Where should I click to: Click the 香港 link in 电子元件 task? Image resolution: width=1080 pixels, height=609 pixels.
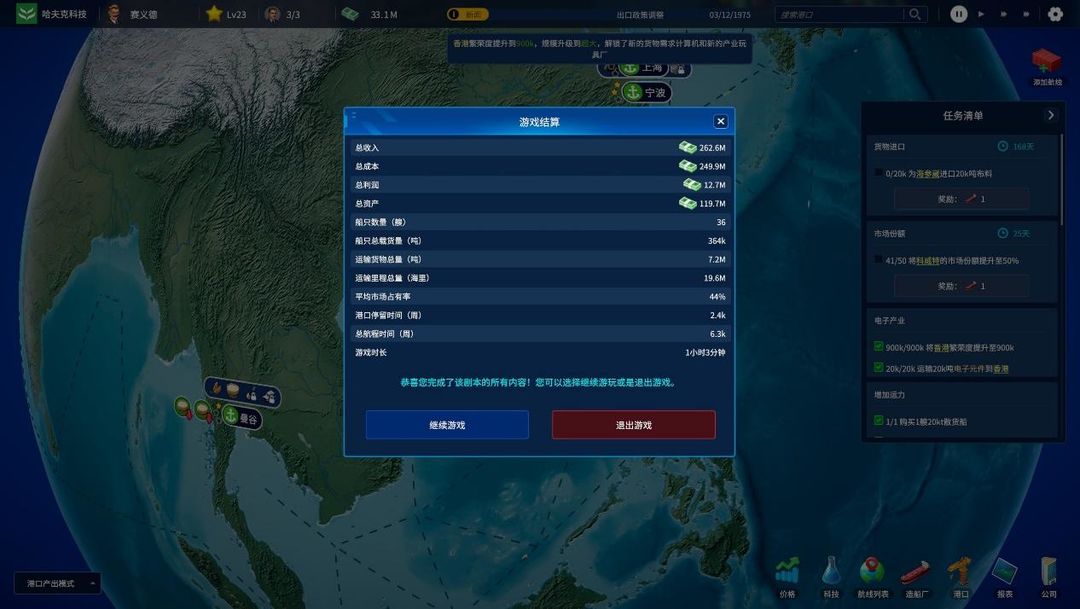tap(1001, 369)
